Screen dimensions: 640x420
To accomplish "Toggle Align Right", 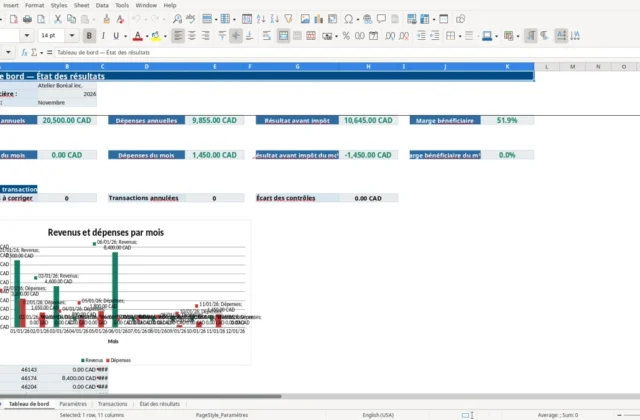I will 205,36.
